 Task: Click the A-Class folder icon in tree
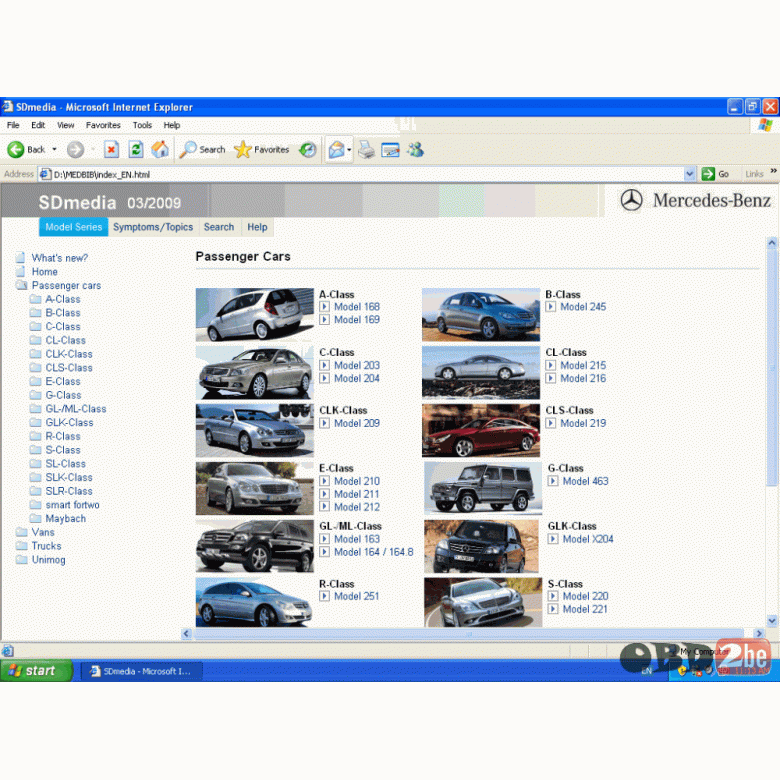(x=35, y=299)
